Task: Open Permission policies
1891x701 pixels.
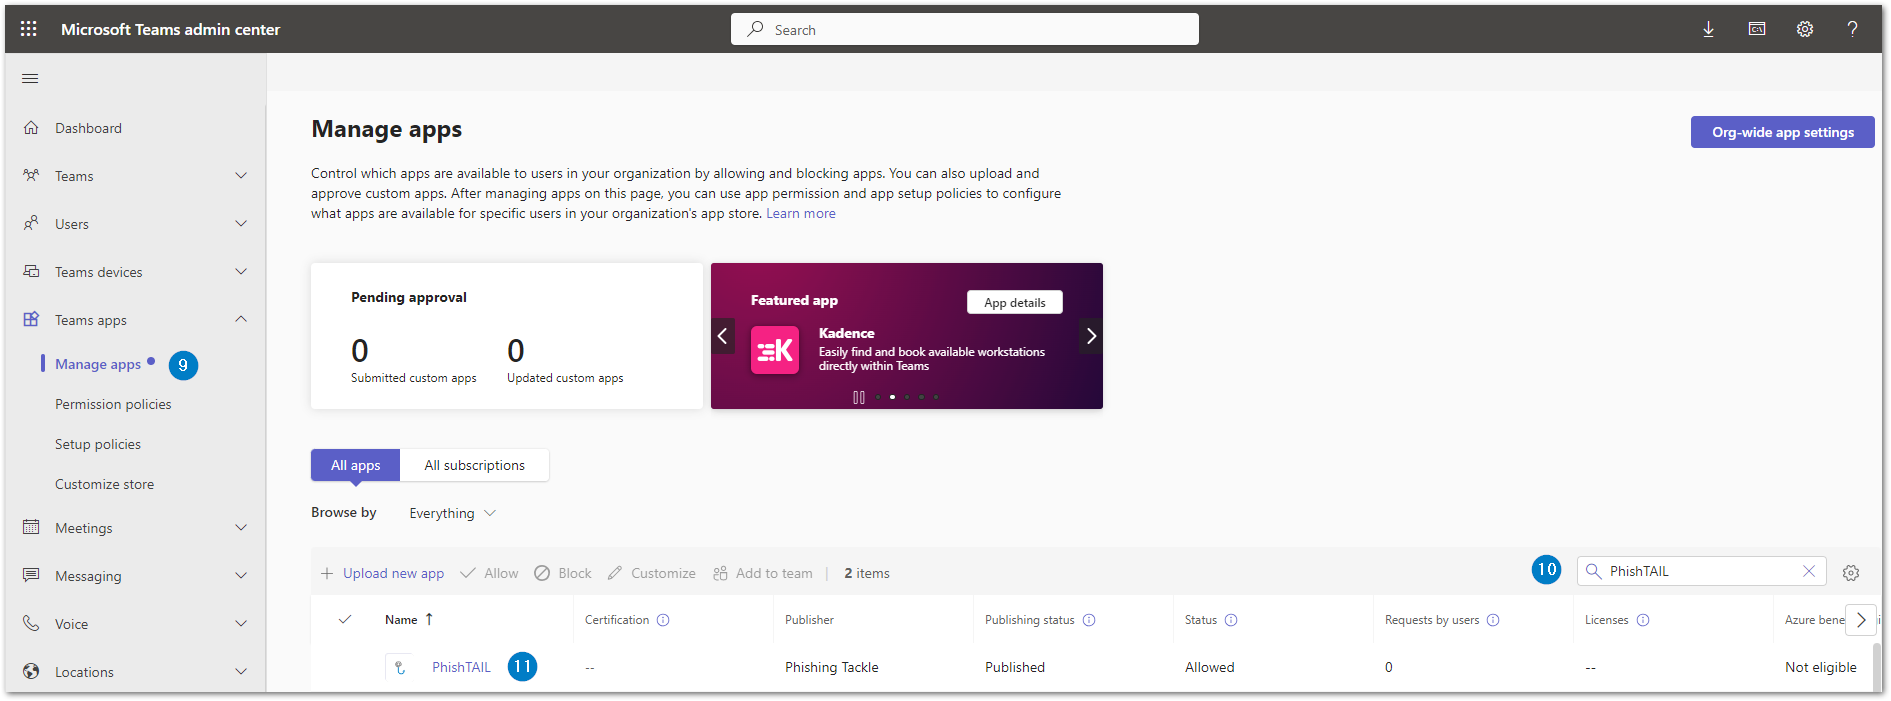Action: (x=113, y=404)
